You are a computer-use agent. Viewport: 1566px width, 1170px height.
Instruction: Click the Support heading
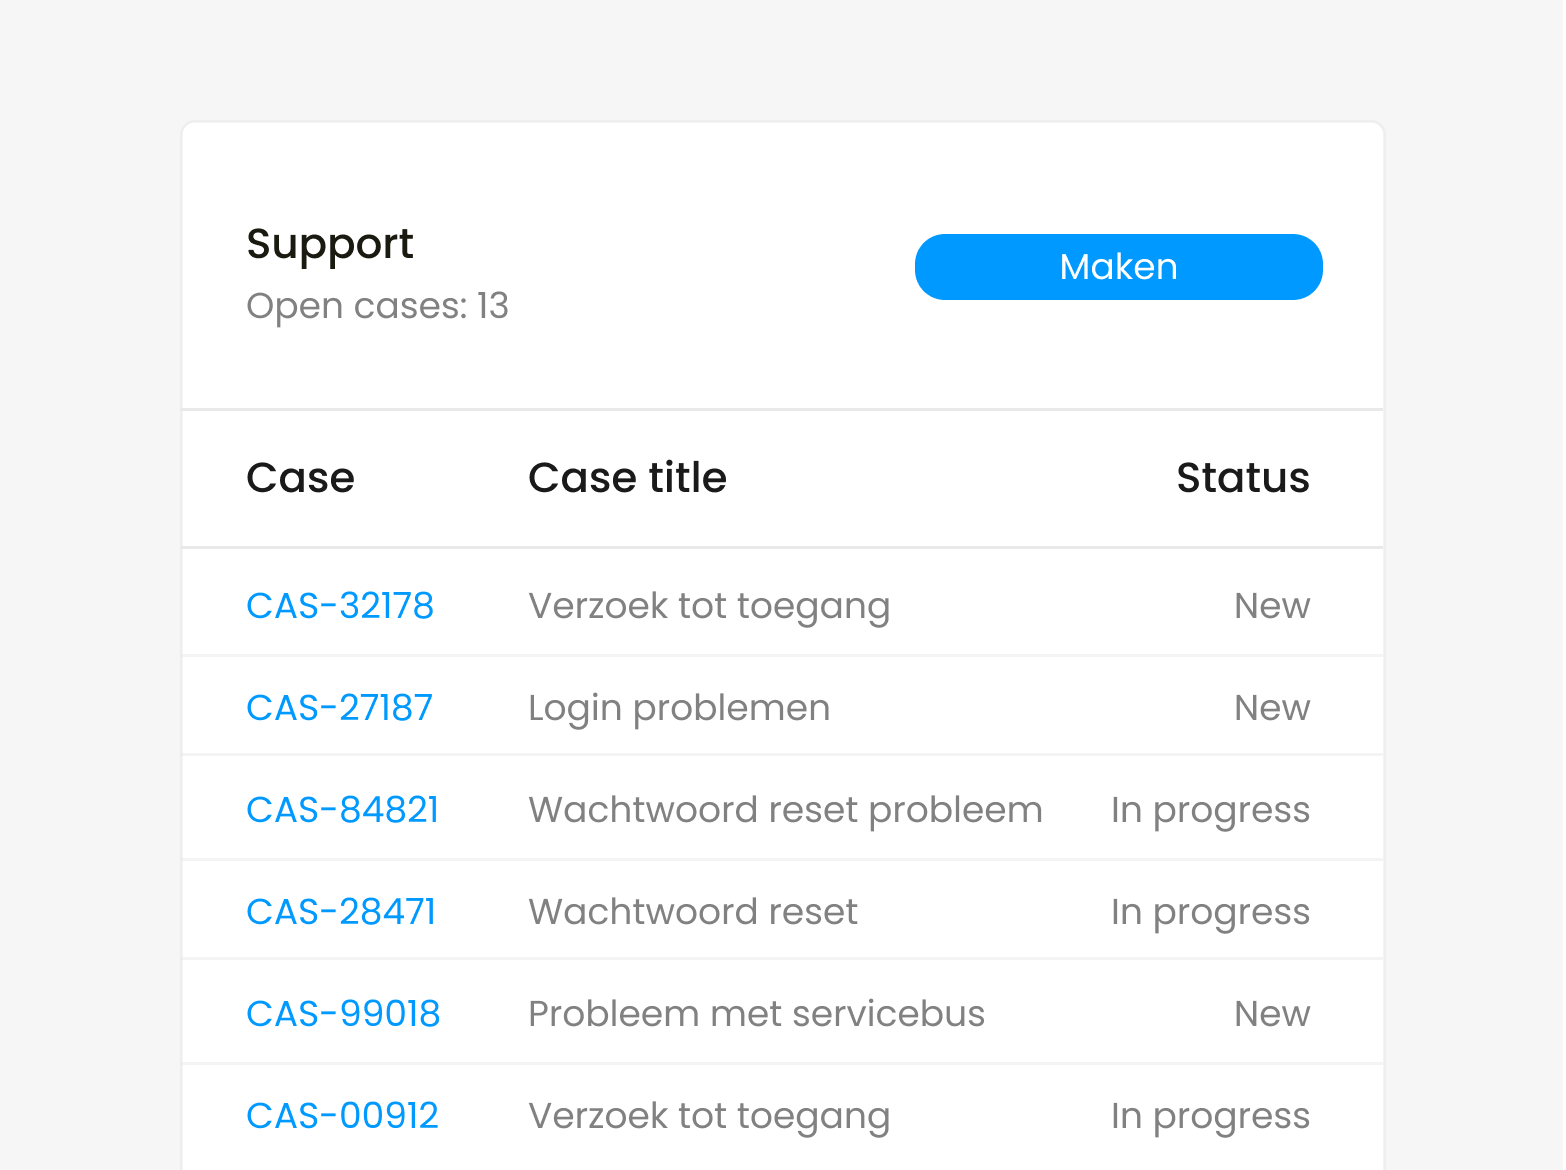[x=330, y=245]
